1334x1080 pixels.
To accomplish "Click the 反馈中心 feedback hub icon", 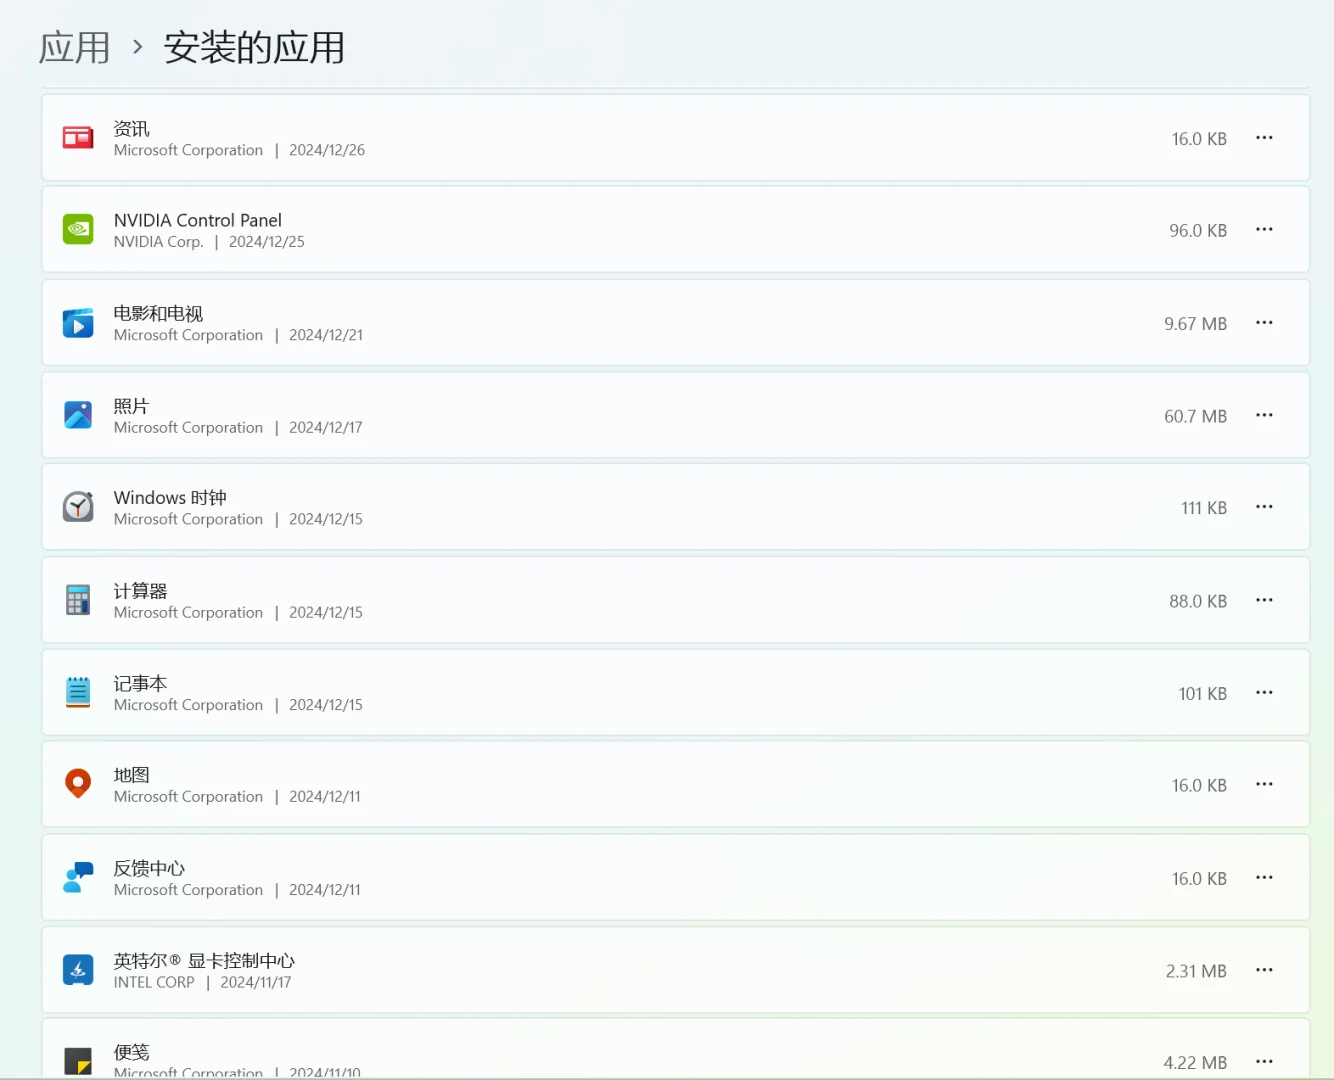I will pos(78,877).
